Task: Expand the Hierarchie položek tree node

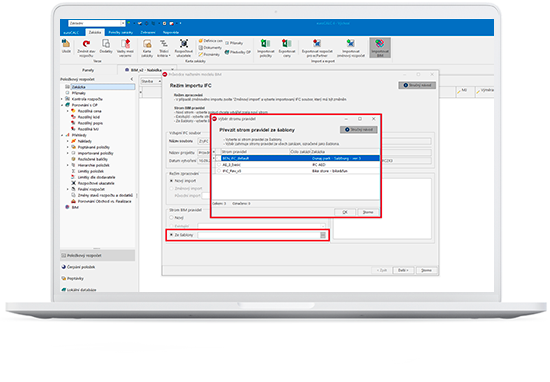Action: tap(68, 165)
